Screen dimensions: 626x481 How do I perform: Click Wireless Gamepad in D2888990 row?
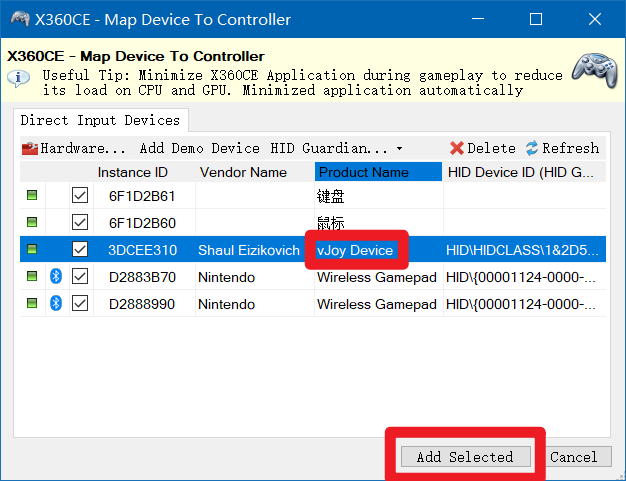click(376, 304)
